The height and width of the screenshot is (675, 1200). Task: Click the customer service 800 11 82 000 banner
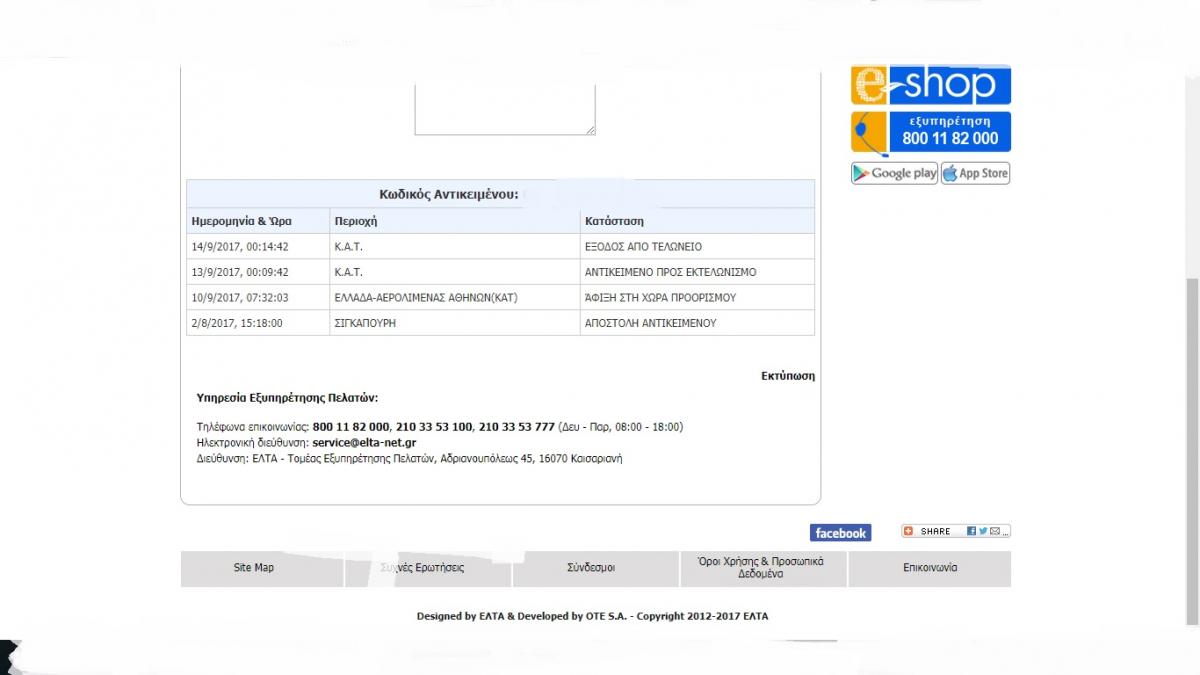[x=931, y=132]
